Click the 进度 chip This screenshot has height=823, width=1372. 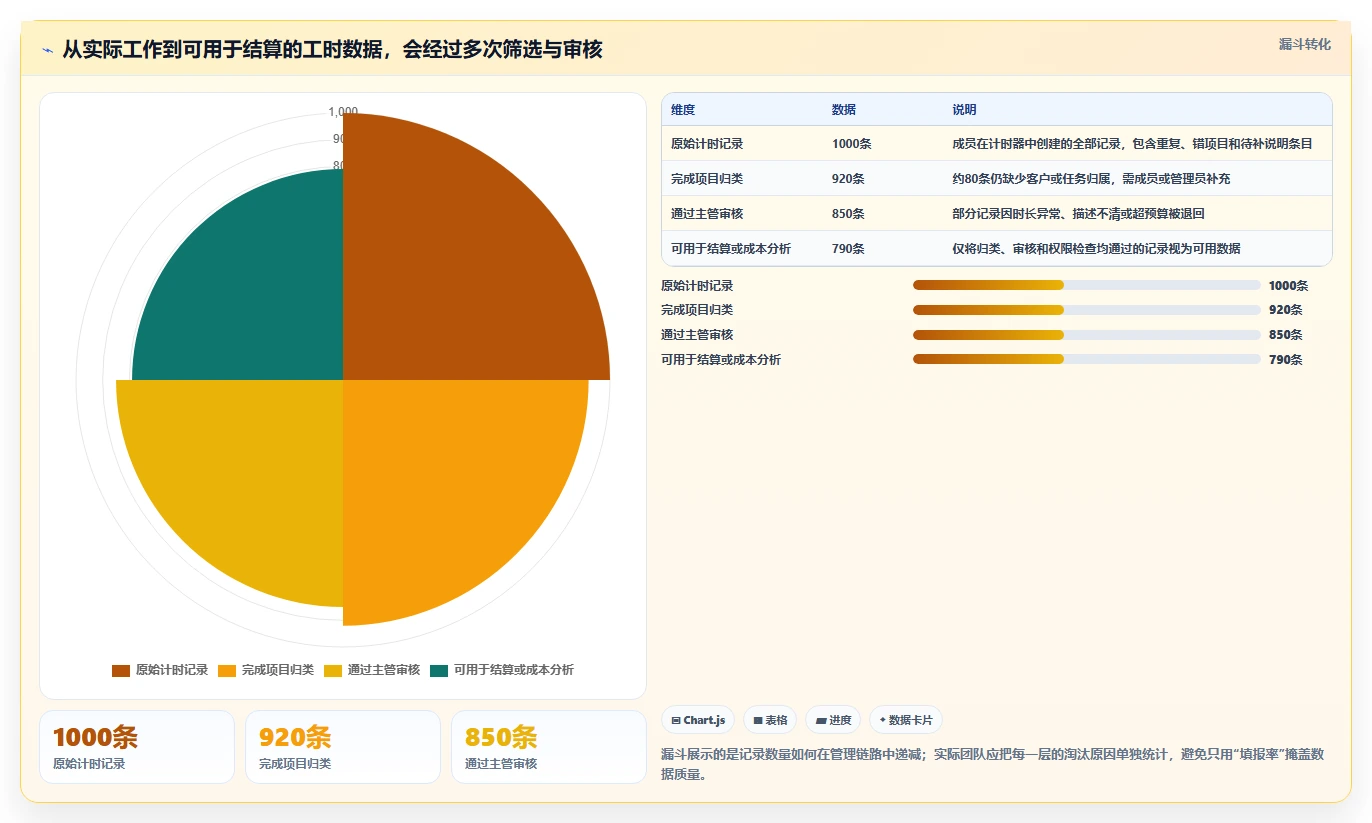833,720
